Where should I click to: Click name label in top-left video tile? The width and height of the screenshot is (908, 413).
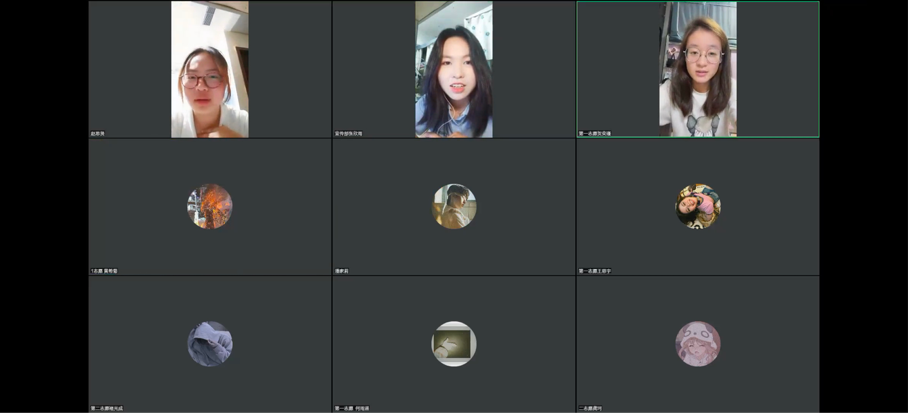coord(98,133)
